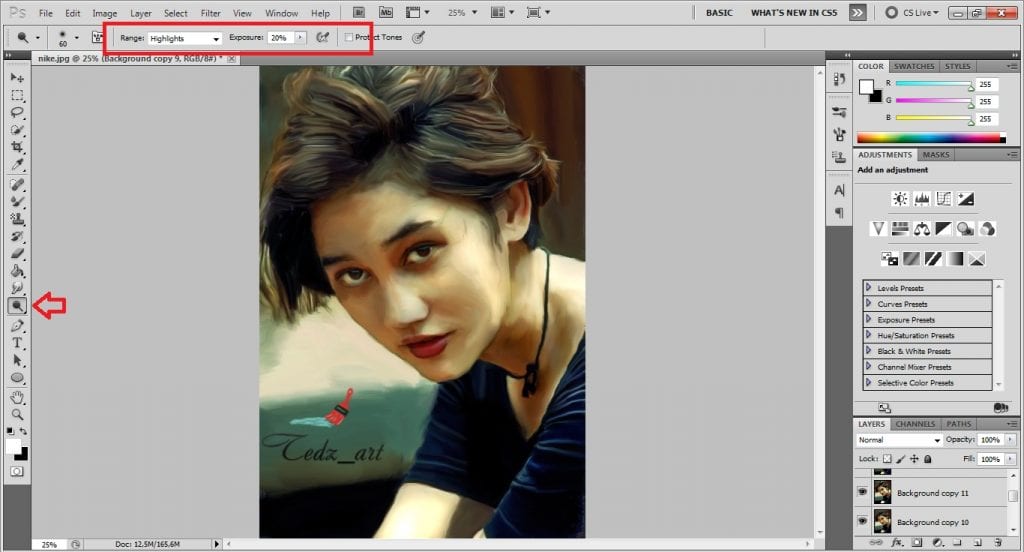This screenshot has width=1024, height=552.
Task: Enable the Protect Tones checkbox
Action: click(x=348, y=38)
